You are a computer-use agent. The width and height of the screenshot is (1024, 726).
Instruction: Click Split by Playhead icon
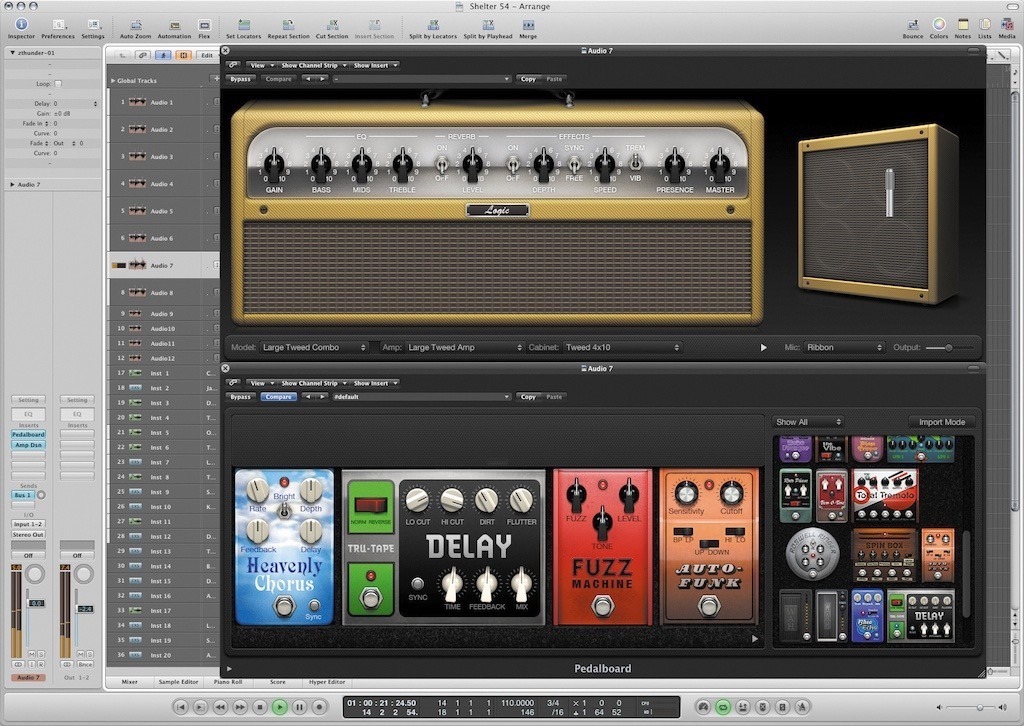(488, 25)
